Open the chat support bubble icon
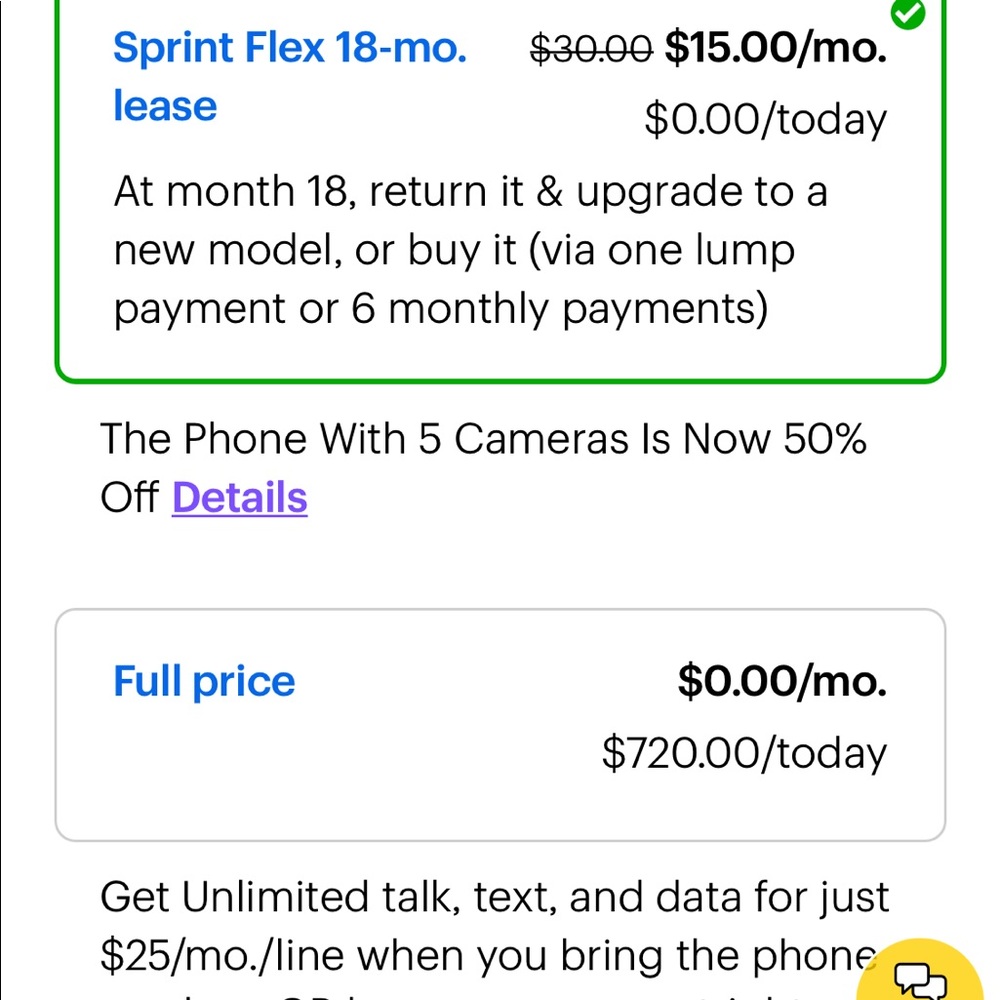The image size is (1000, 1000). click(922, 980)
